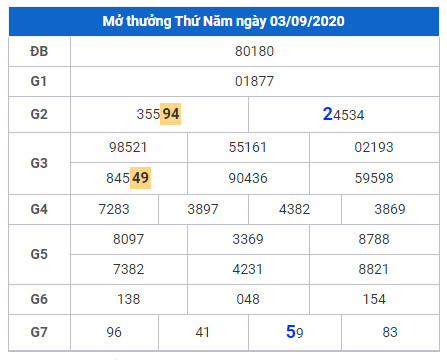Select G3 result 55161
447x360 pixels.
248,147
